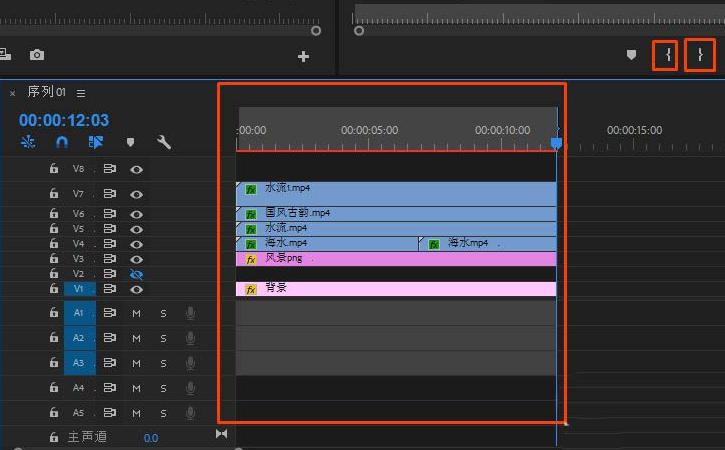Screen dimensions: 725x450
Task: Toggle lock on track V8
Action: (x=54, y=168)
